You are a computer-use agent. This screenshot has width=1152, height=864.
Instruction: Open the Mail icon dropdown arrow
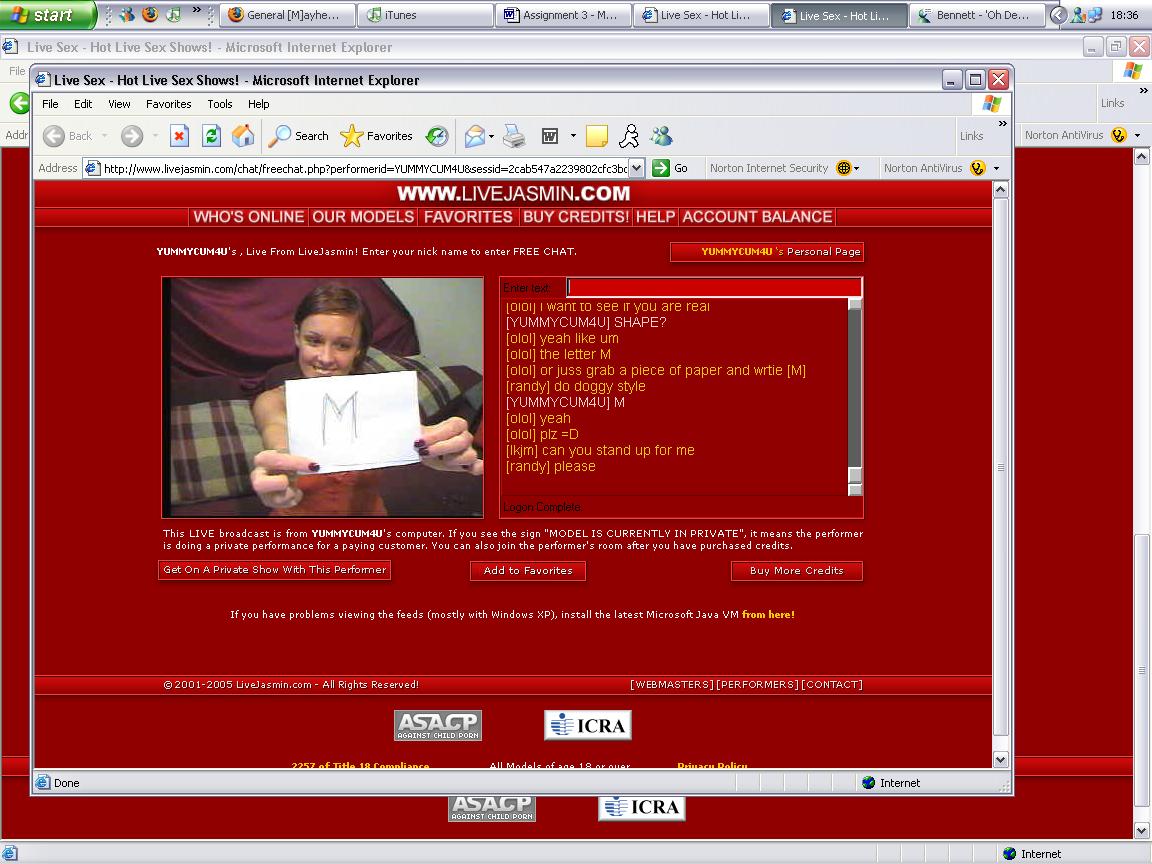coord(491,136)
